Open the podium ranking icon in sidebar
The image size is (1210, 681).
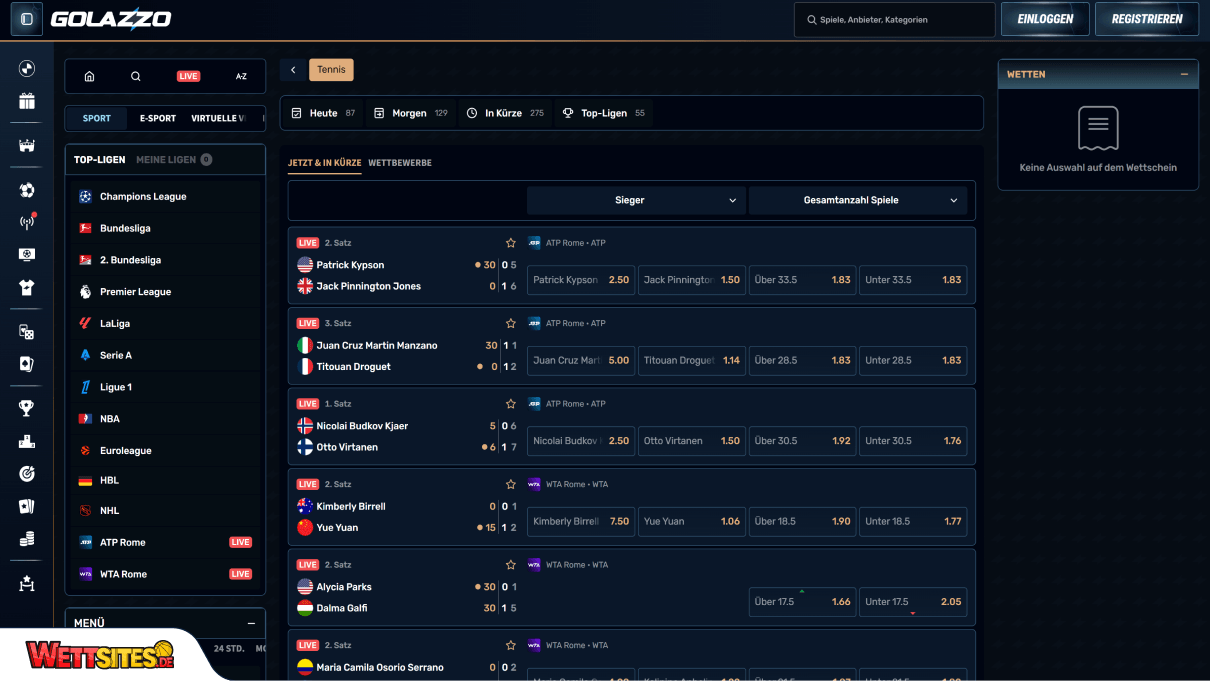[27, 441]
